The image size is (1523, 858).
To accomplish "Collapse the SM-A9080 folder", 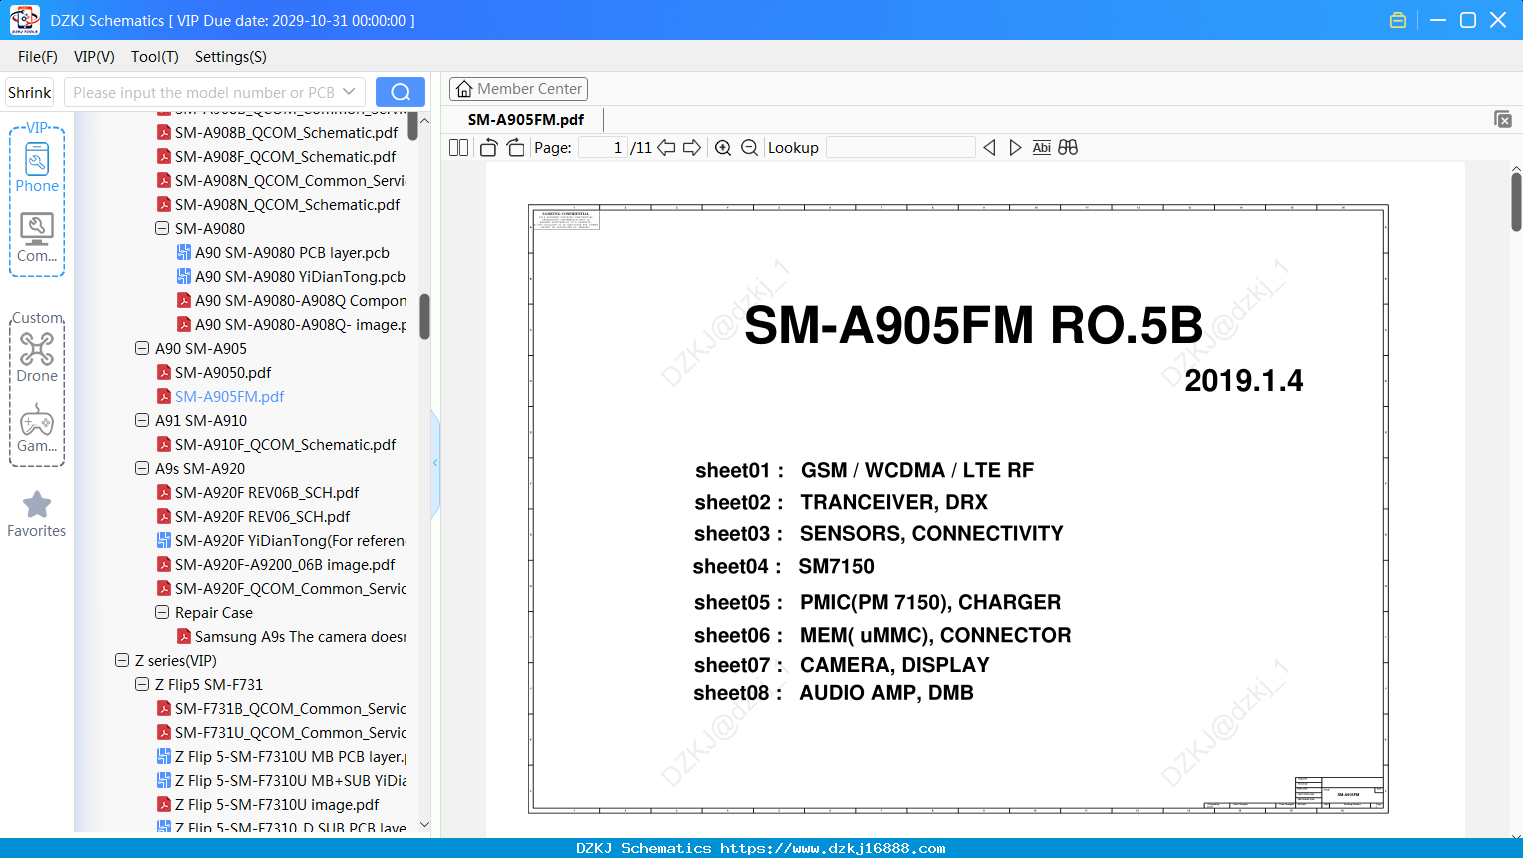I will point(162,228).
